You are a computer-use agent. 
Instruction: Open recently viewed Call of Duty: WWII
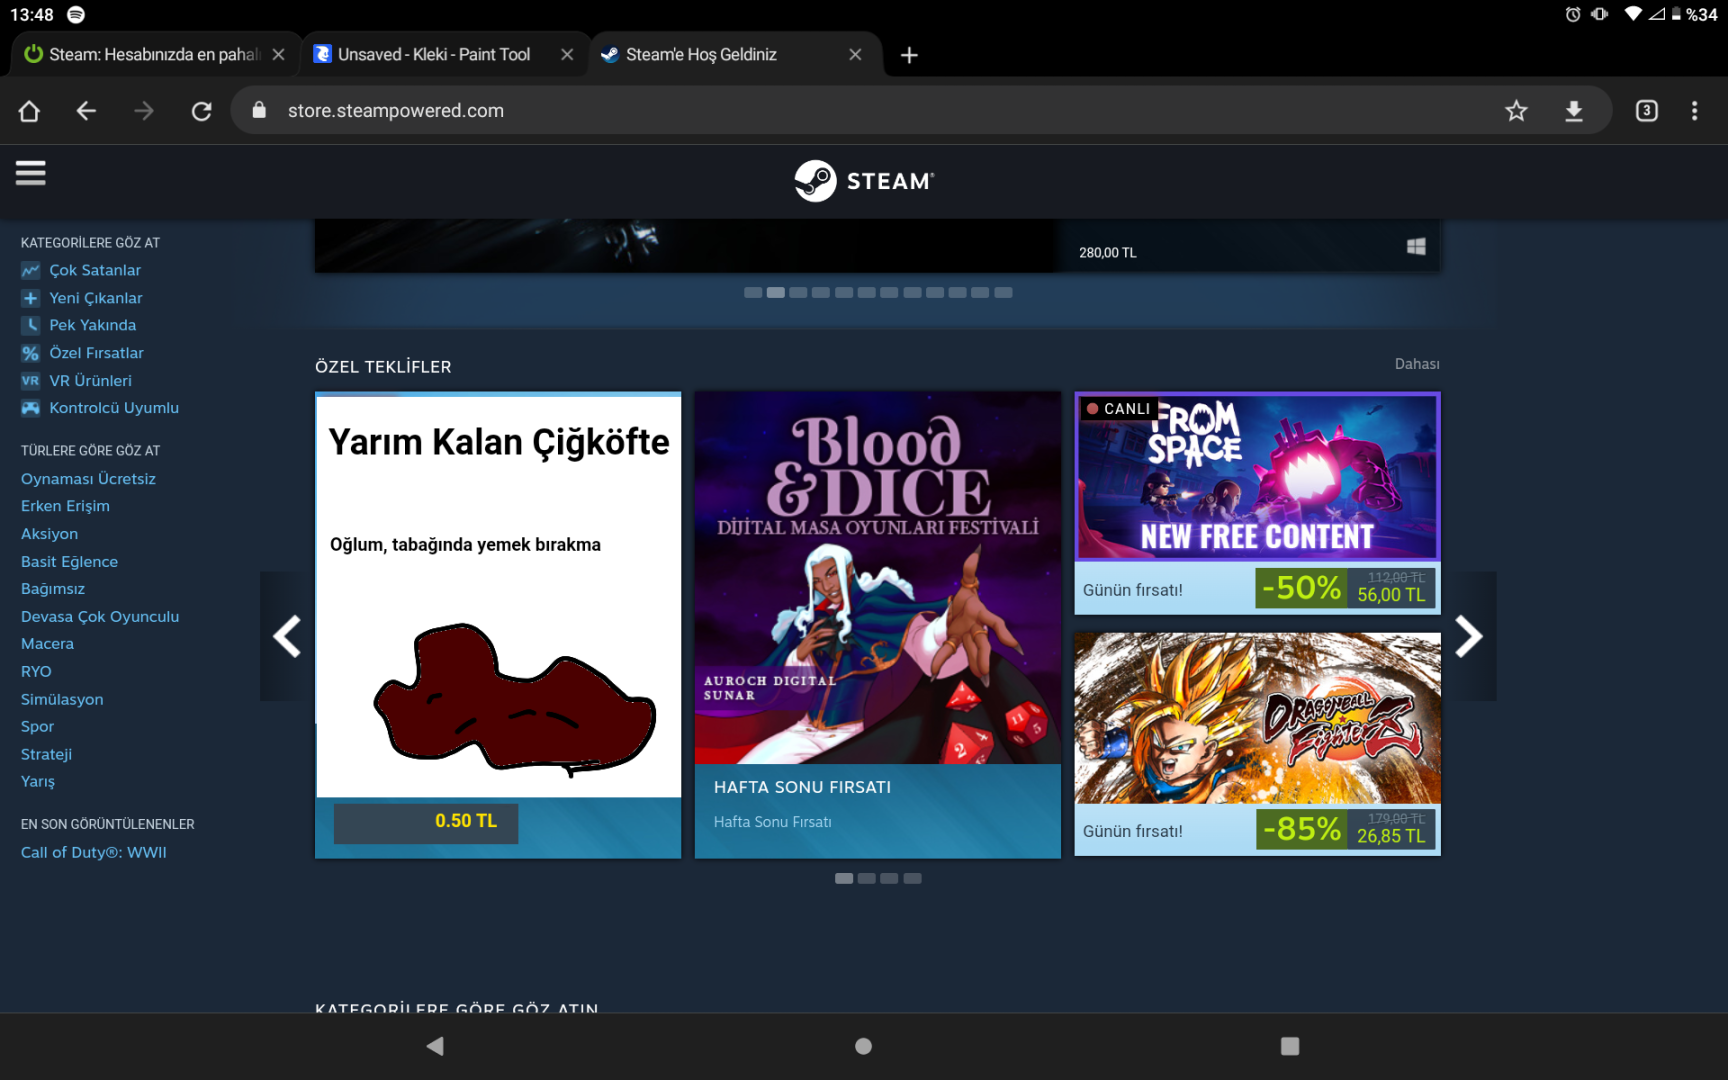click(x=94, y=852)
